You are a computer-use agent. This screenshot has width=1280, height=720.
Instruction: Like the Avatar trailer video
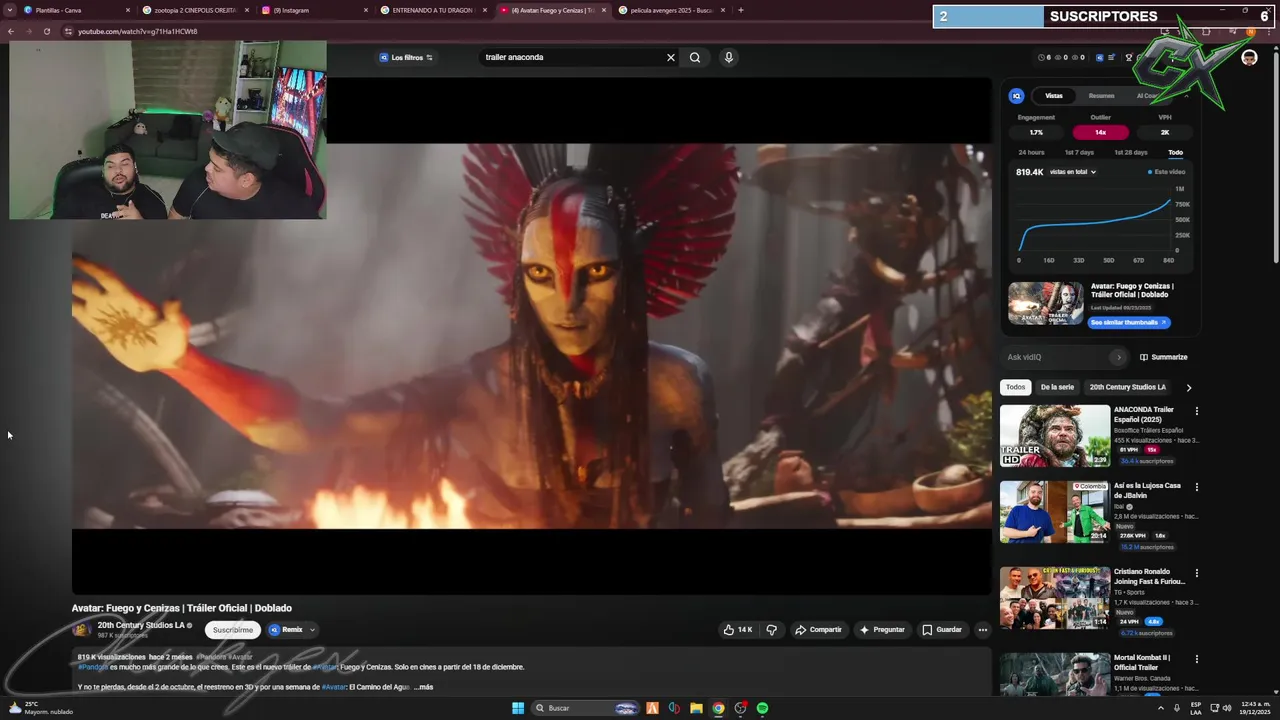(738, 630)
